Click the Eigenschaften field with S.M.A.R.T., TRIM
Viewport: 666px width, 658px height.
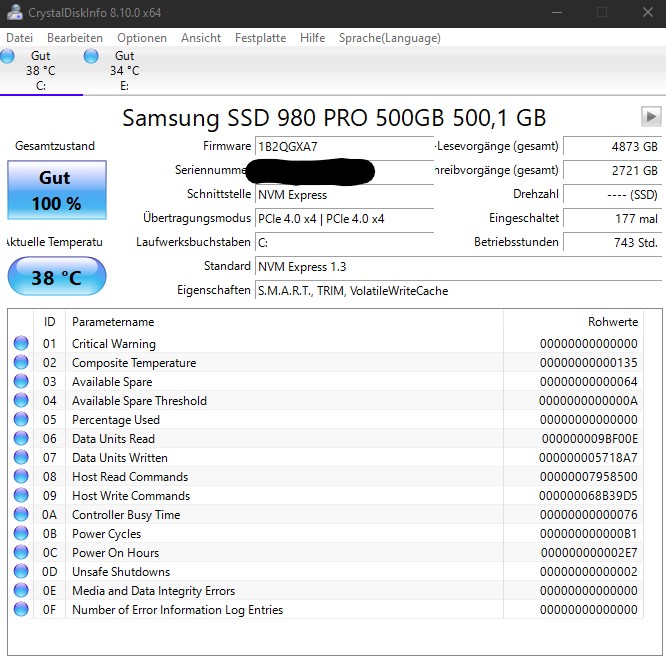pyautogui.click(x=458, y=291)
